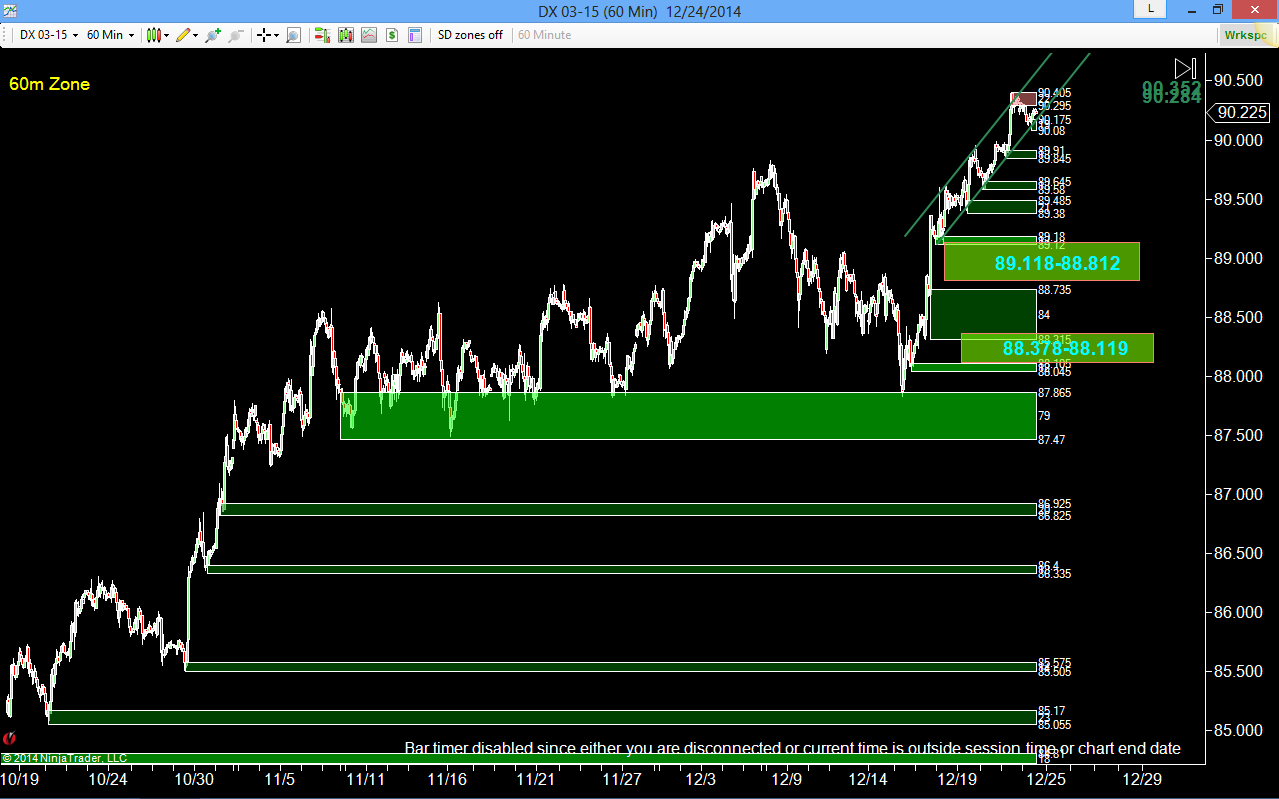Open the indicators chart icon
This screenshot has height=799, width=1279.
(x=369, y=35)
